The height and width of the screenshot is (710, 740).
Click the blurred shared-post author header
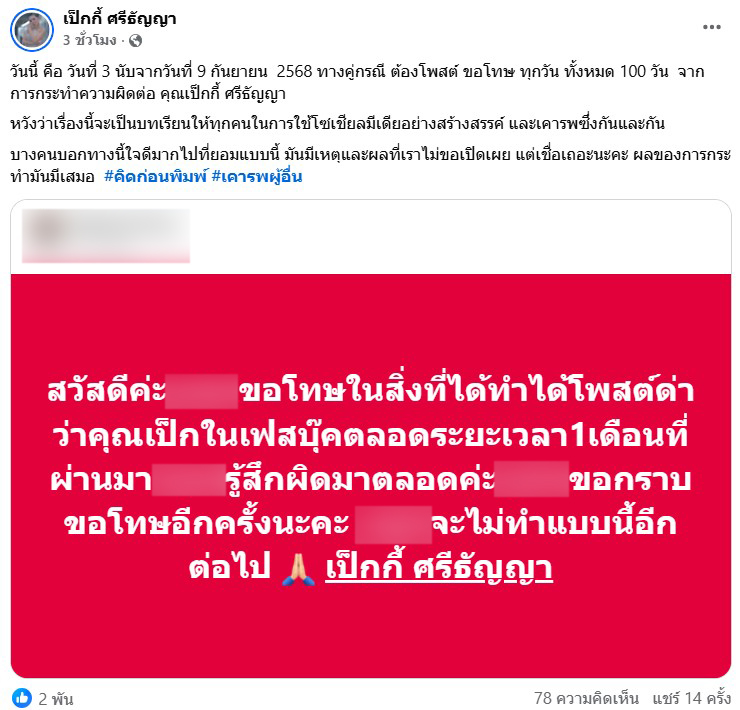pyautogui.click(x=106, y=236)
